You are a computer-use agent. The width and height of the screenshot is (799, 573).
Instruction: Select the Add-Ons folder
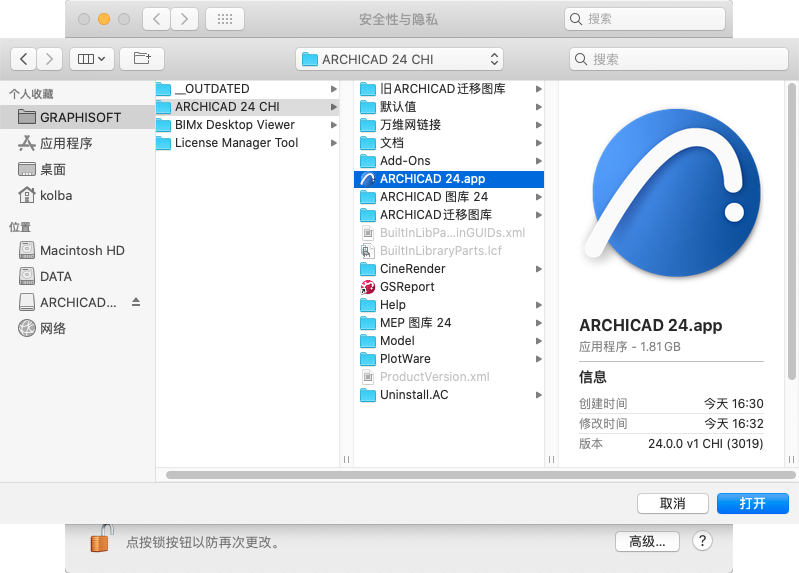(x=449, y=161)
